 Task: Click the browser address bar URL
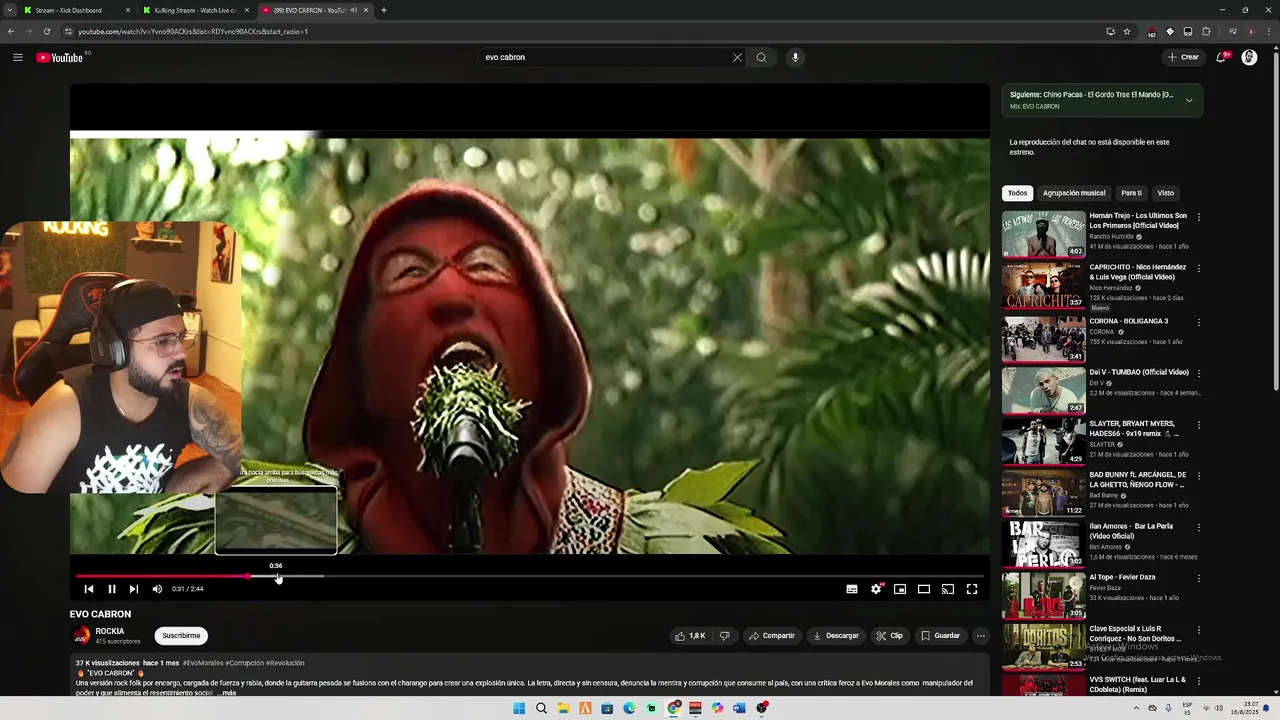193,31
